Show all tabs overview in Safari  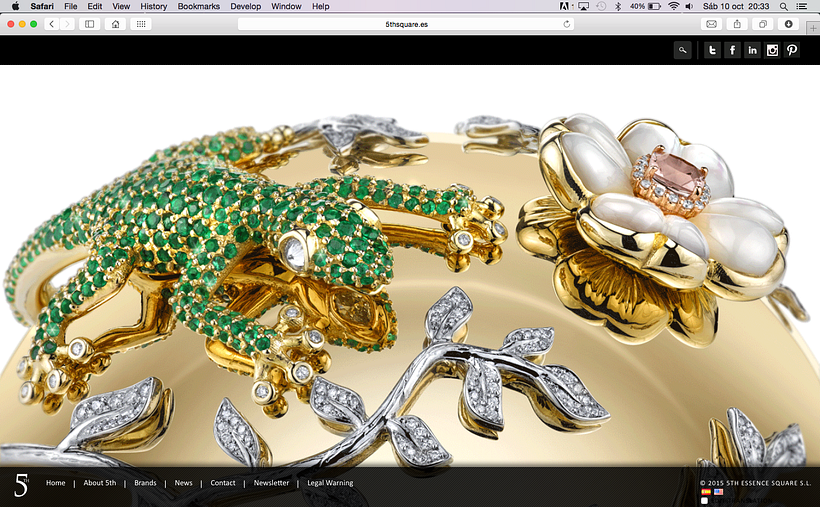762,24
